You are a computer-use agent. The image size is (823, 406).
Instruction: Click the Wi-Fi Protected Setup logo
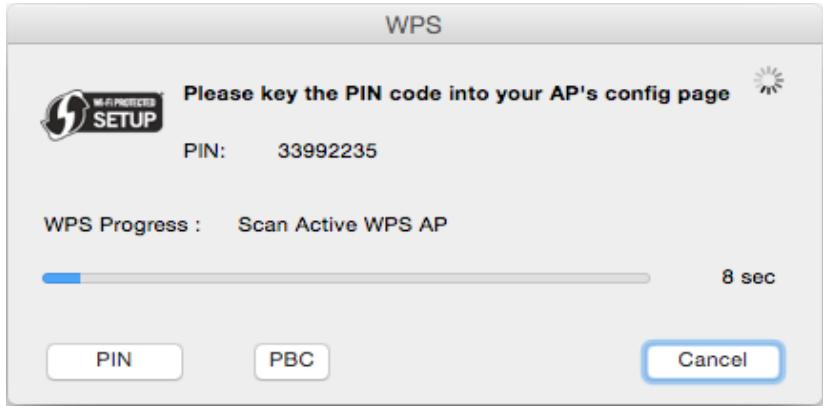tap(102, 115)
